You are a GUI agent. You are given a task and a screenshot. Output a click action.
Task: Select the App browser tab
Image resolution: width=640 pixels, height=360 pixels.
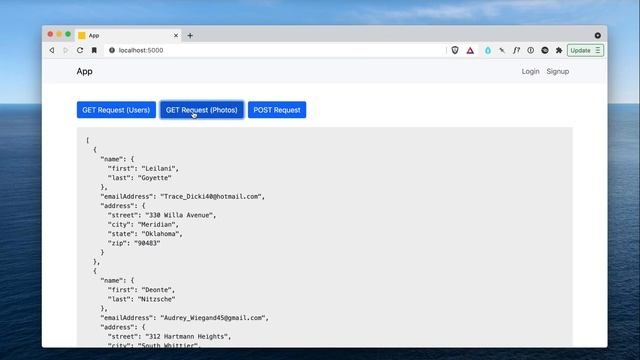(x=128, y=36)
